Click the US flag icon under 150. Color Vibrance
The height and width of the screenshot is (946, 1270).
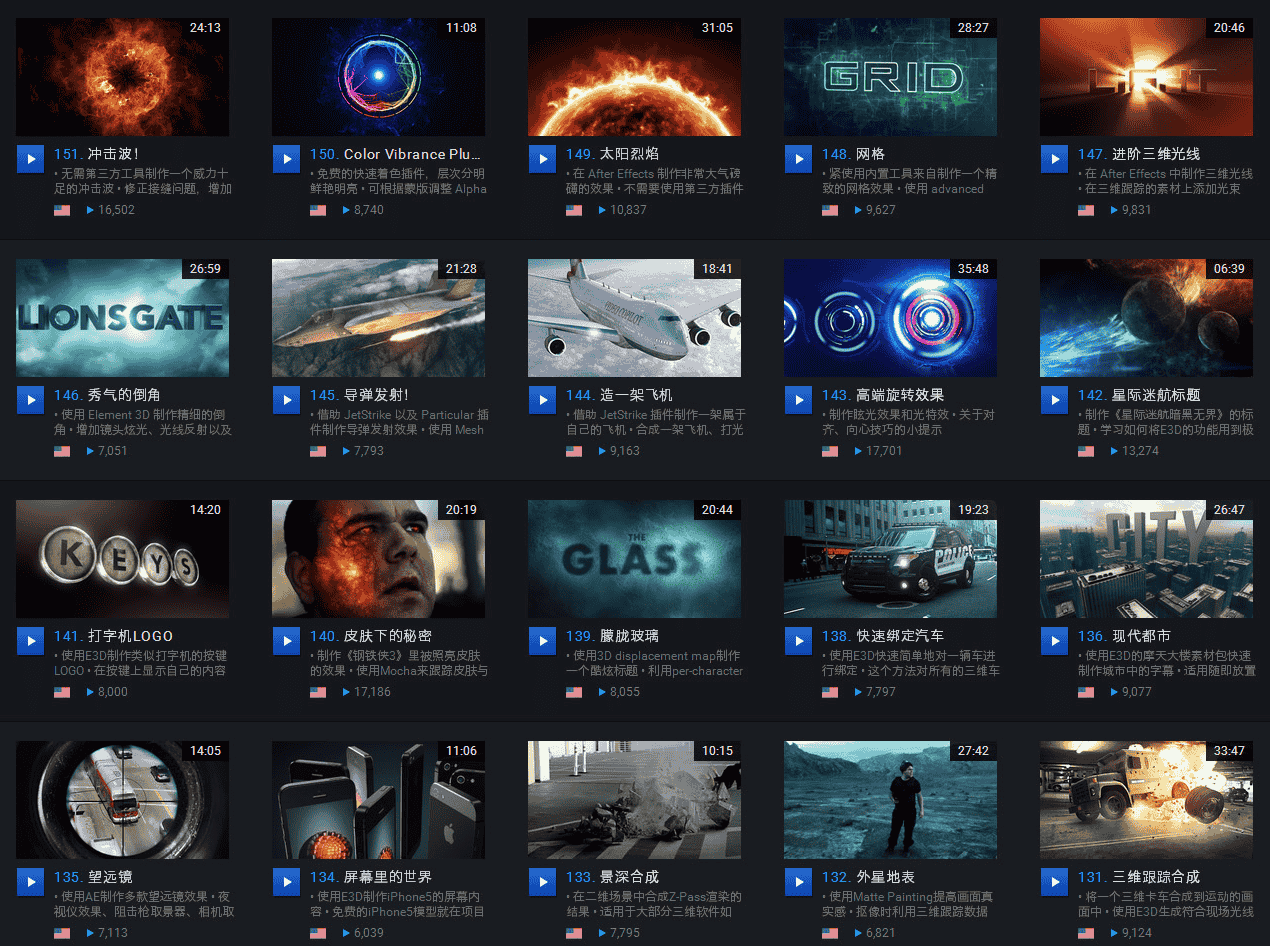[318, 210]
